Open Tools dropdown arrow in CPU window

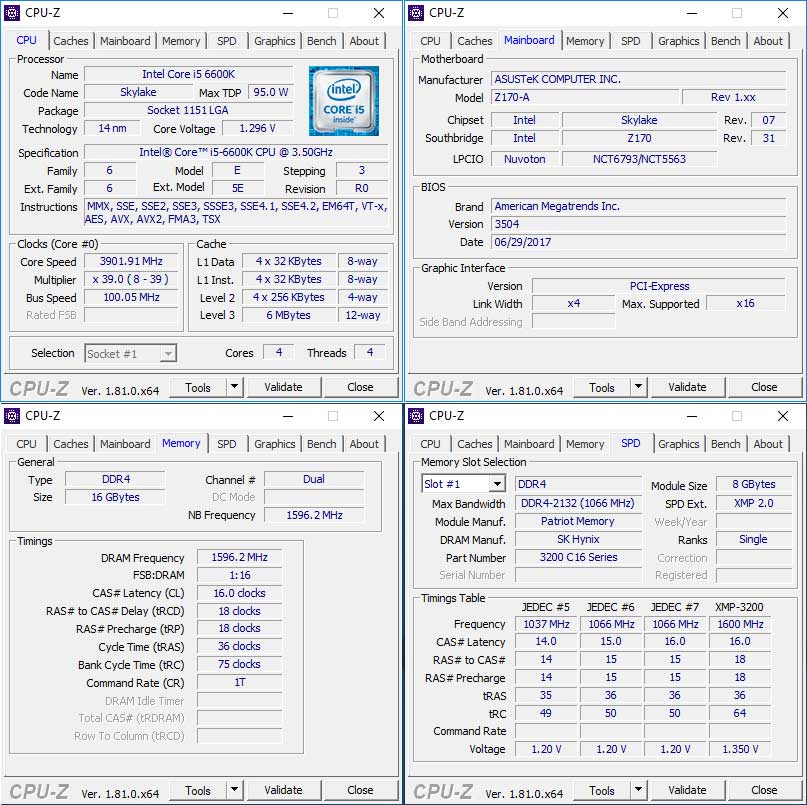(x=234, y=387)
